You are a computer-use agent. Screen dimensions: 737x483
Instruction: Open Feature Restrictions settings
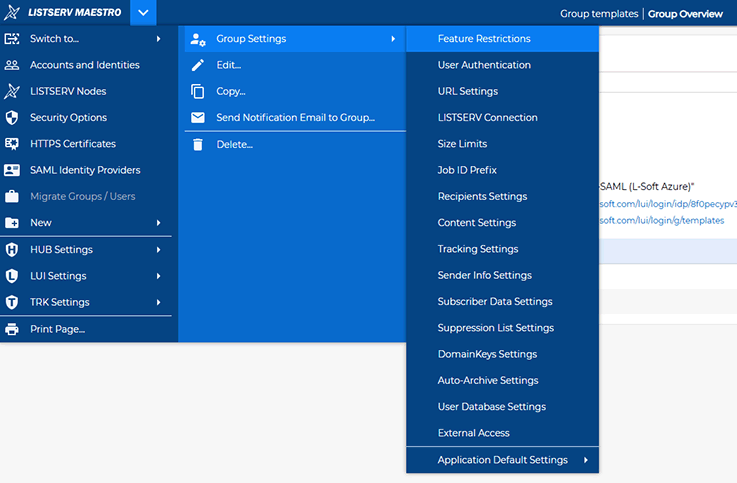[x=502, y=39]
